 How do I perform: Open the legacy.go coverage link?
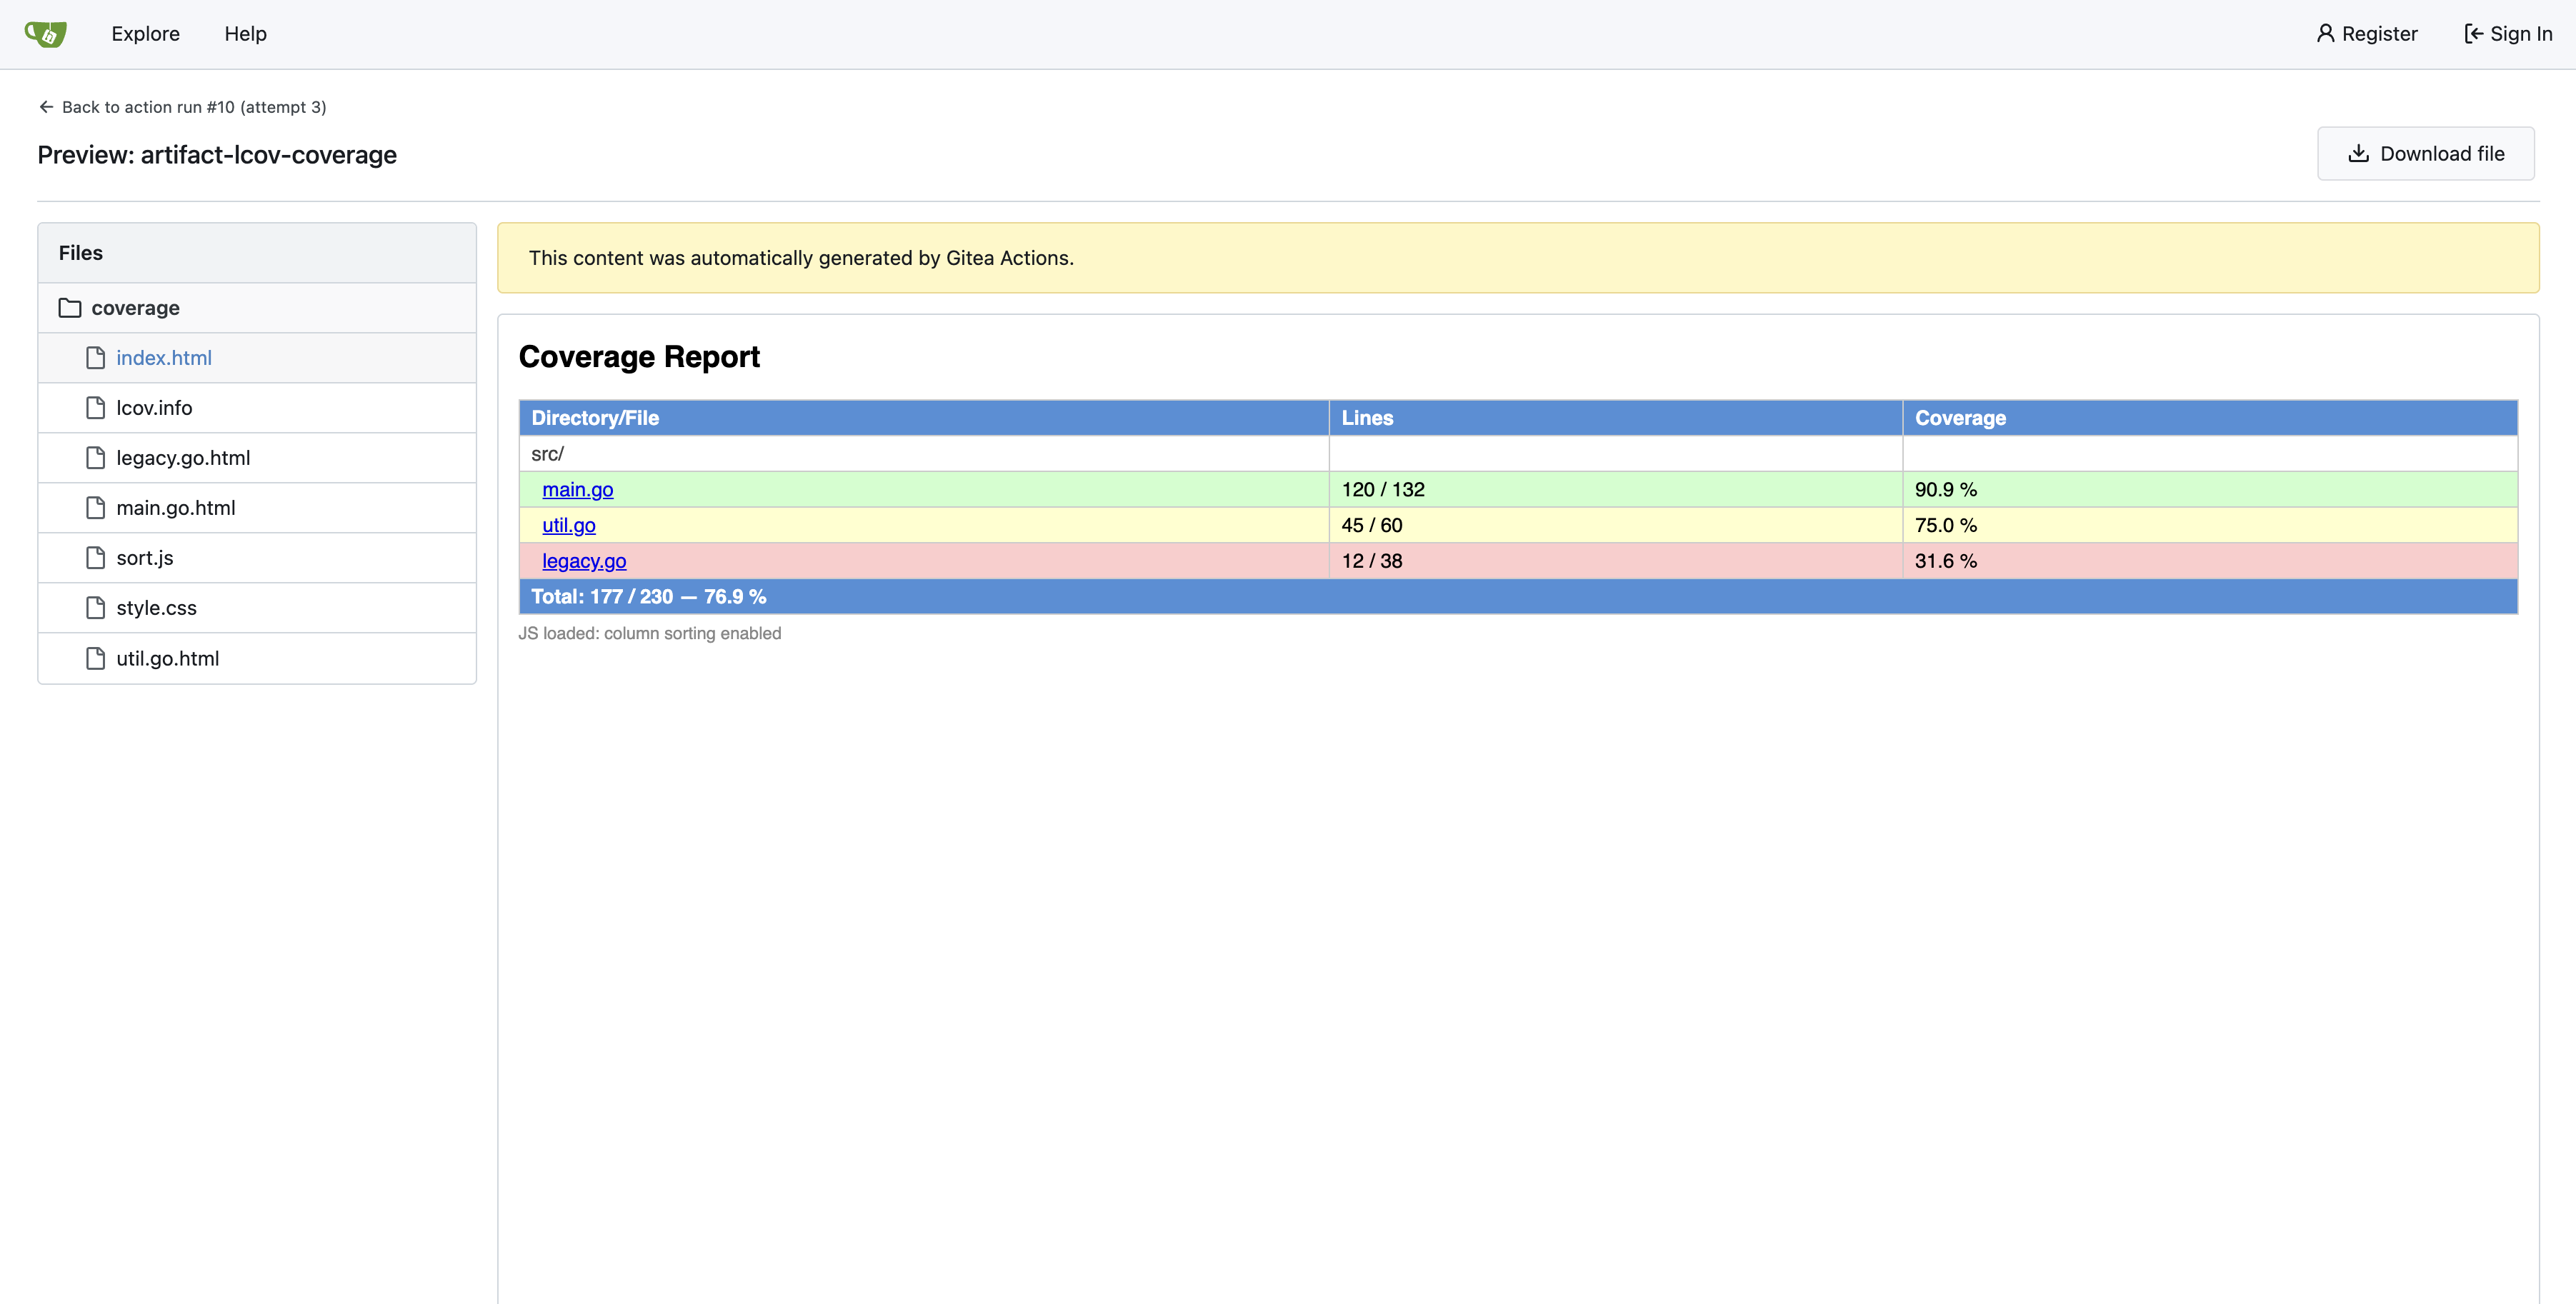point(584,562)
